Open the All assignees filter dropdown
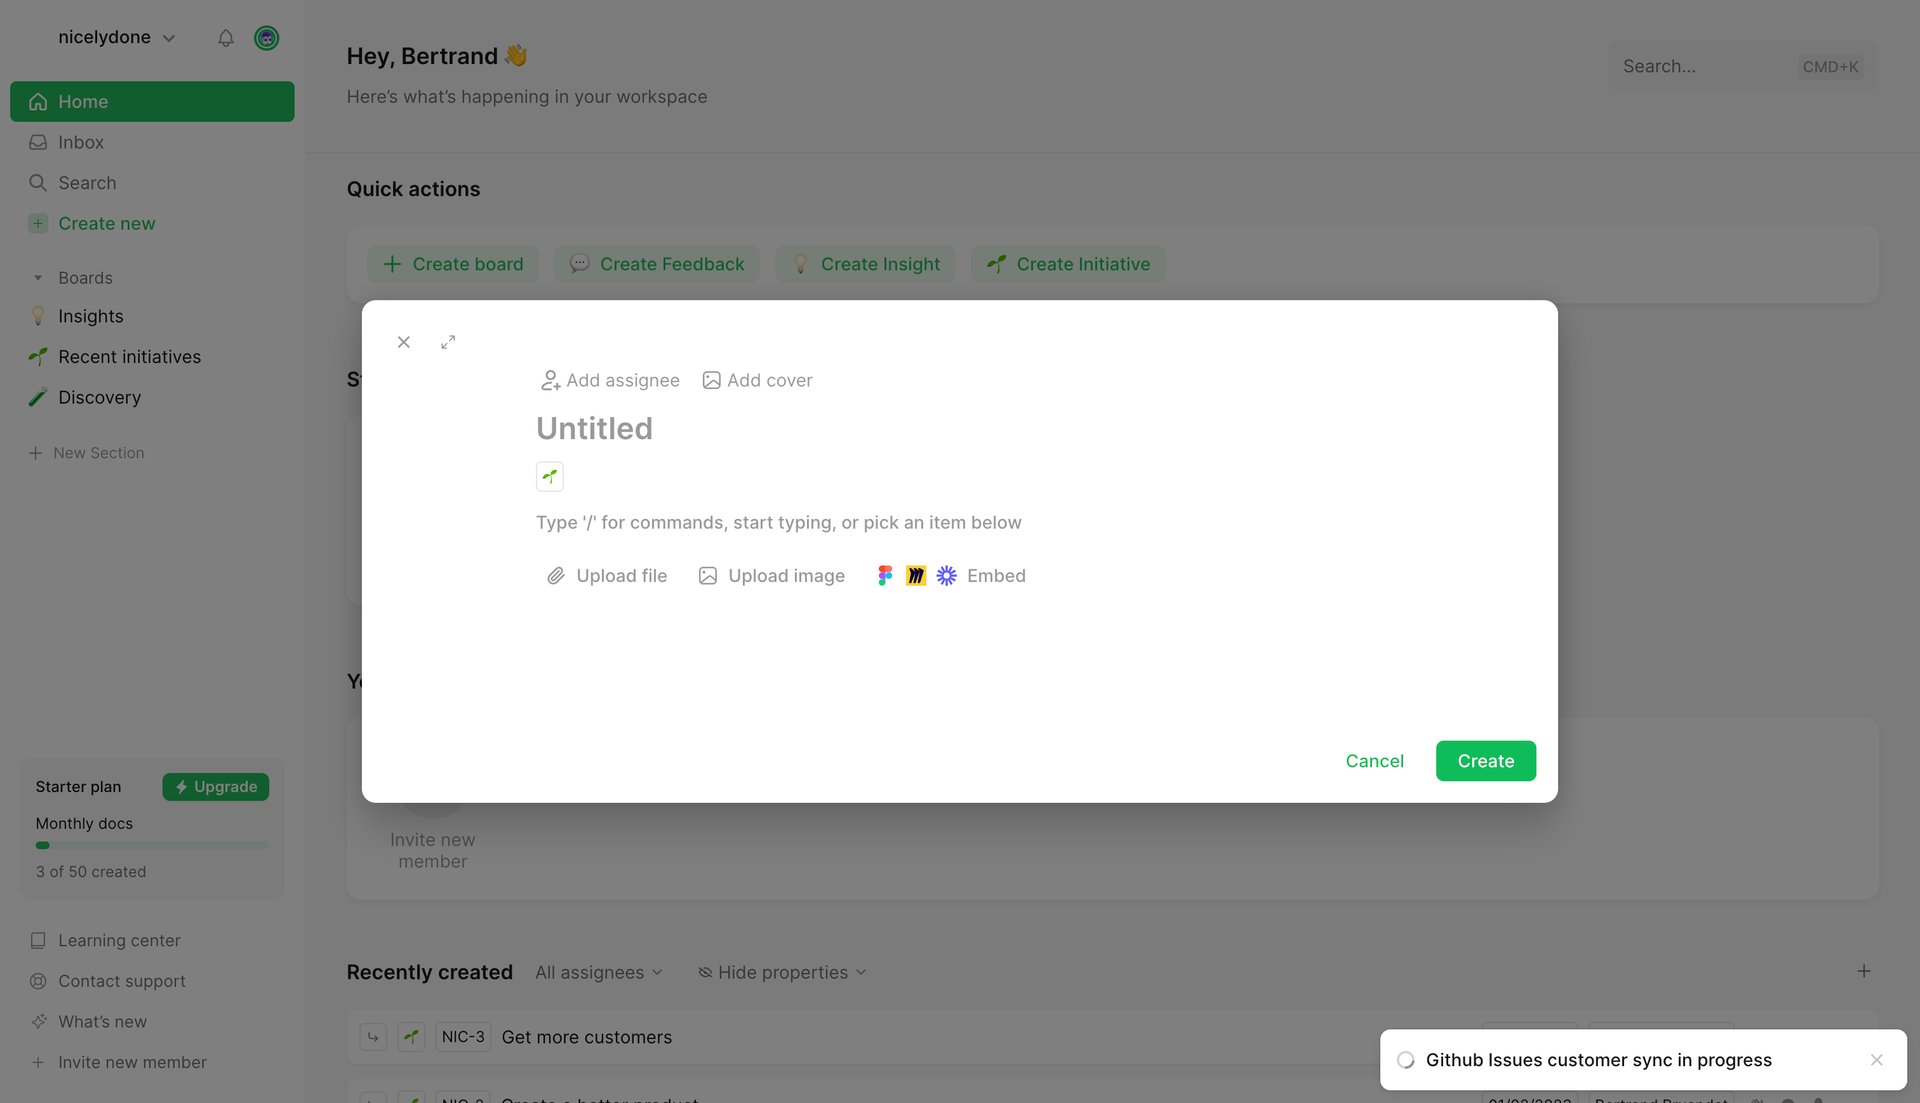 tap(598, 972)
